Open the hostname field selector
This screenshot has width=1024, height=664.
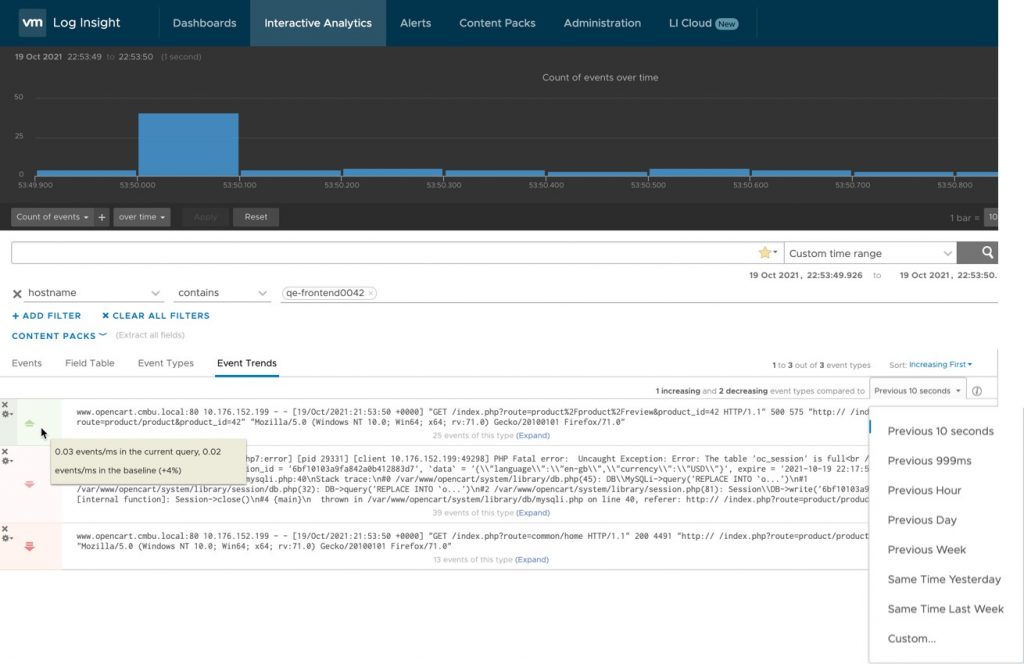point(93,293)
